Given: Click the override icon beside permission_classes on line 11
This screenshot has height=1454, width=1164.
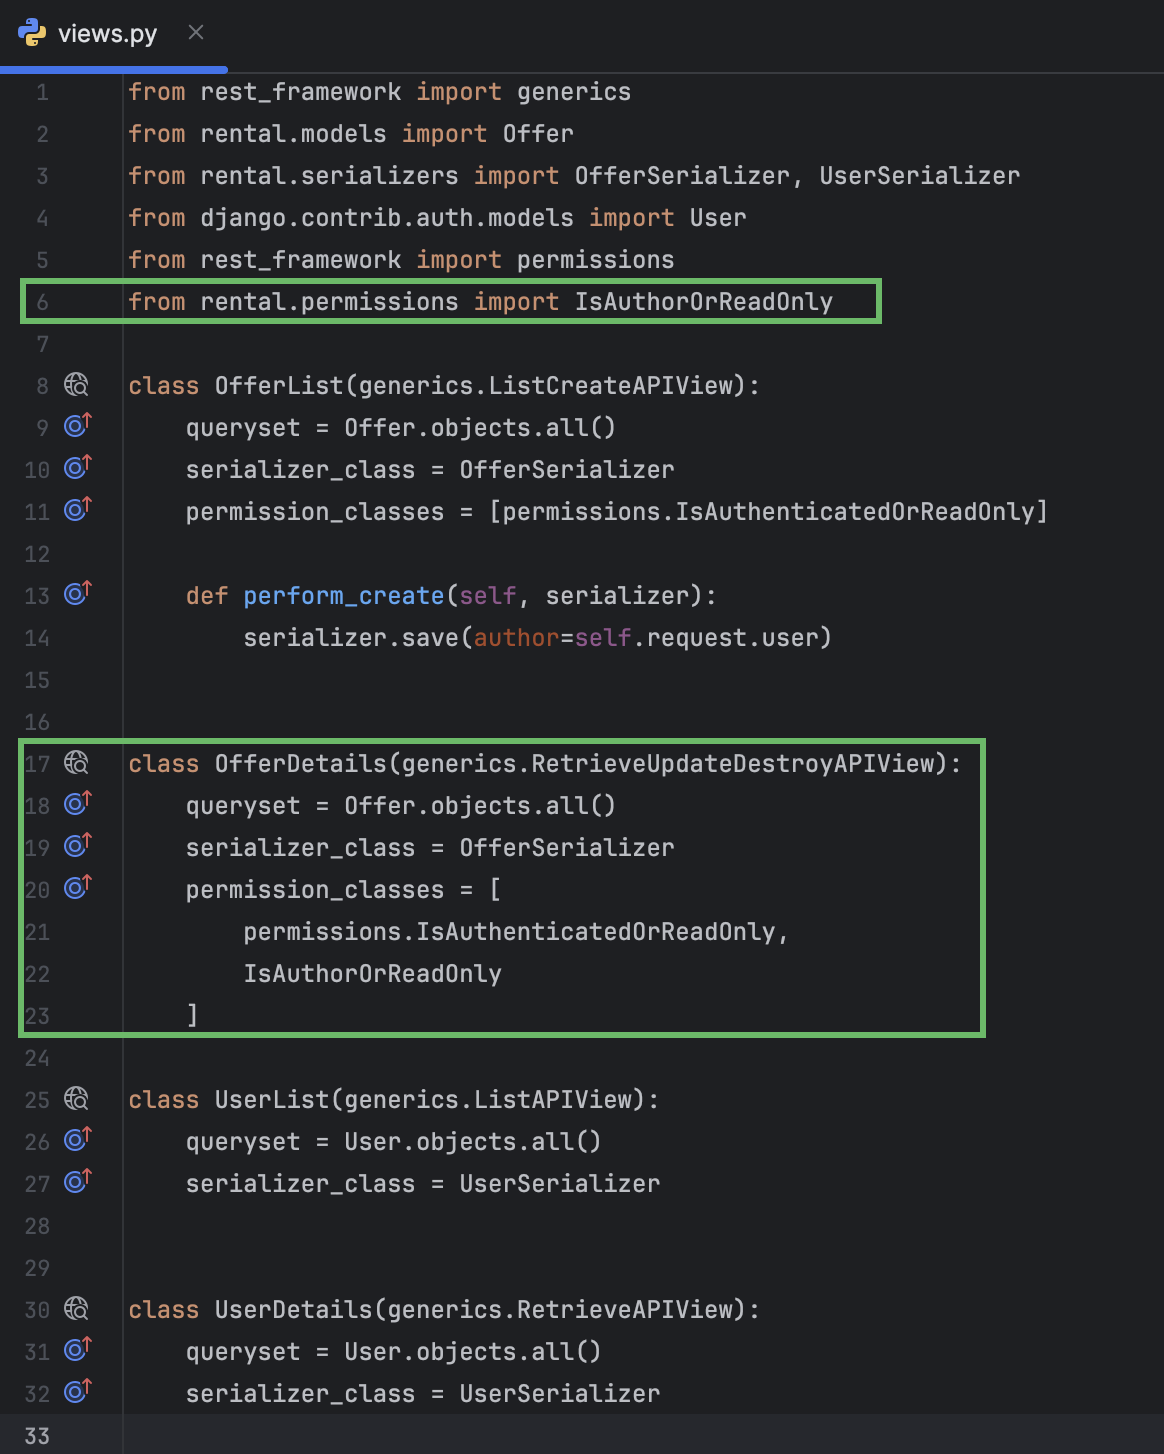Looking at the screenshot, I should 76,509.
